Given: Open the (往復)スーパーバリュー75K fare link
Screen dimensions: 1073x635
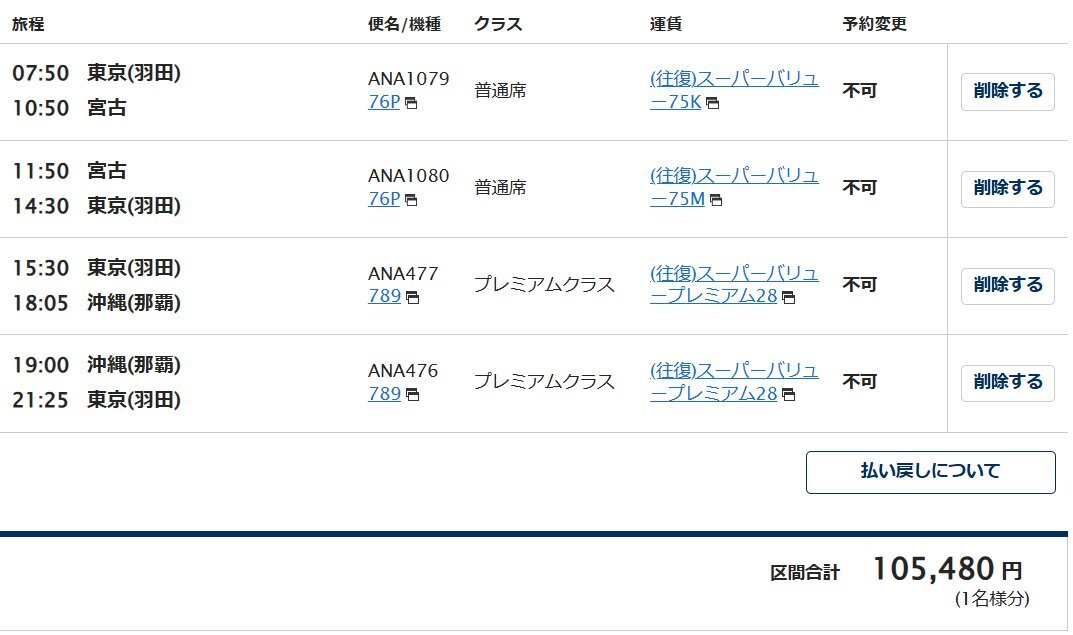Looking at the screenshot, I should tap(734, 90).
